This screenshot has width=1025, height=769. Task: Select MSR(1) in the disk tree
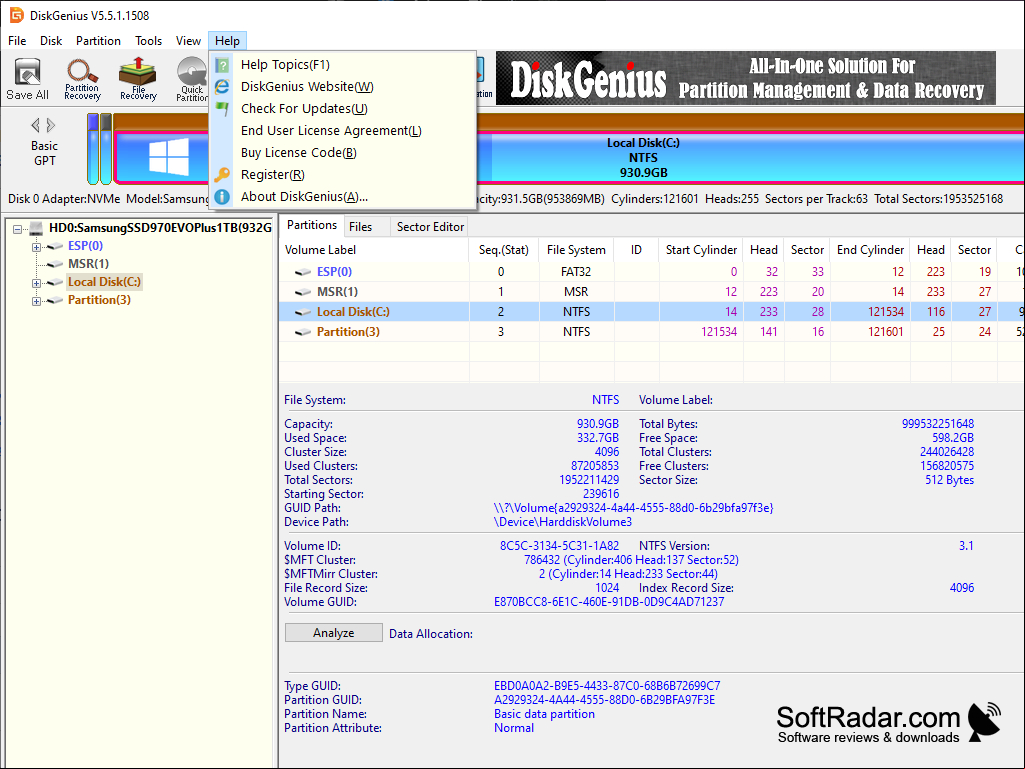click(x=88, y=264)
